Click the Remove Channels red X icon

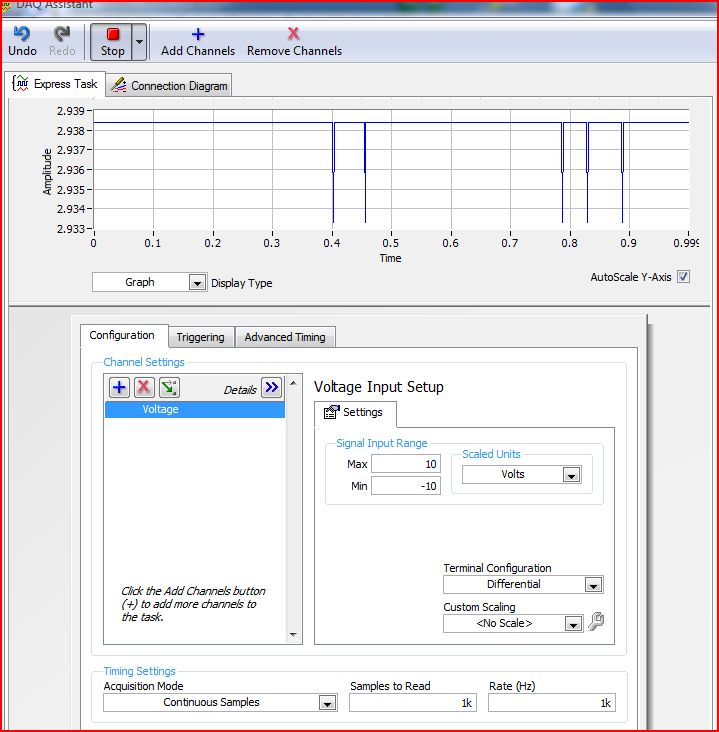point(294,34)
